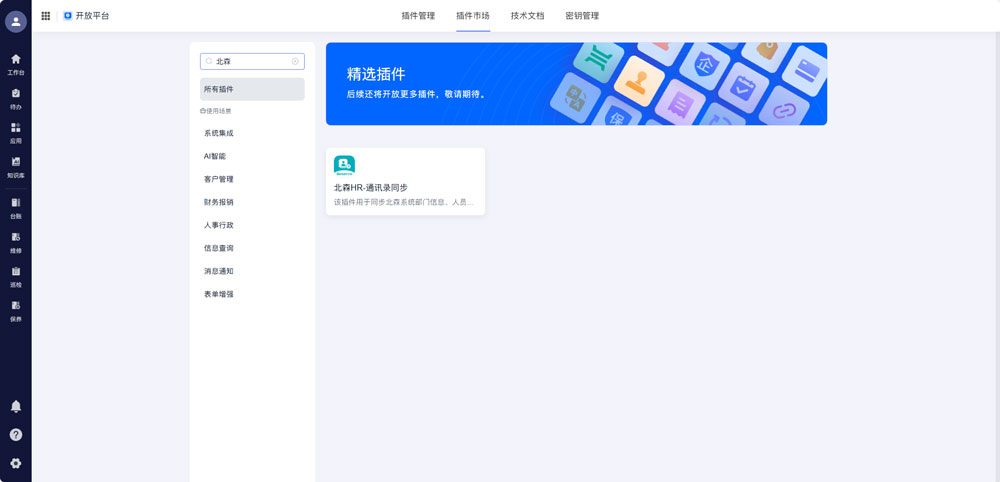Clear the 北森 search text
Screen dimensions: 1000x482
pyautogui.click(x=295, y=61)
